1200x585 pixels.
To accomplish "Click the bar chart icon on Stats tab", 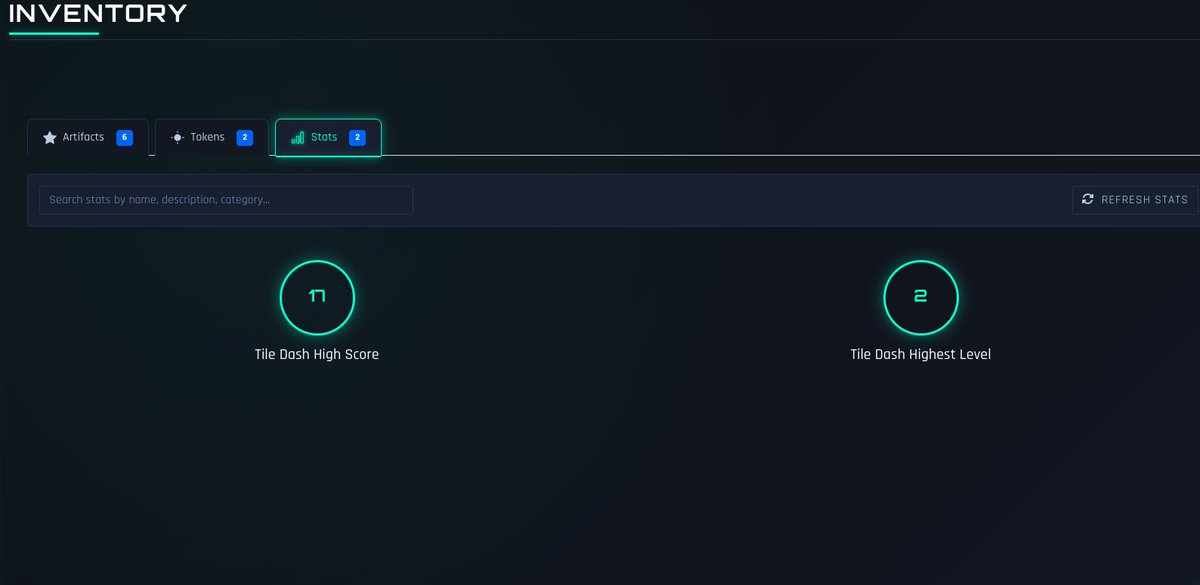I will (298, 138).
